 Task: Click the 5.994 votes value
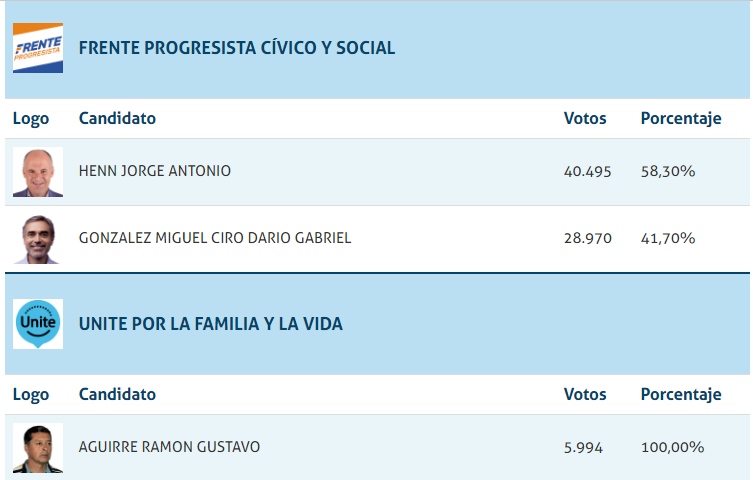[584, 448]
